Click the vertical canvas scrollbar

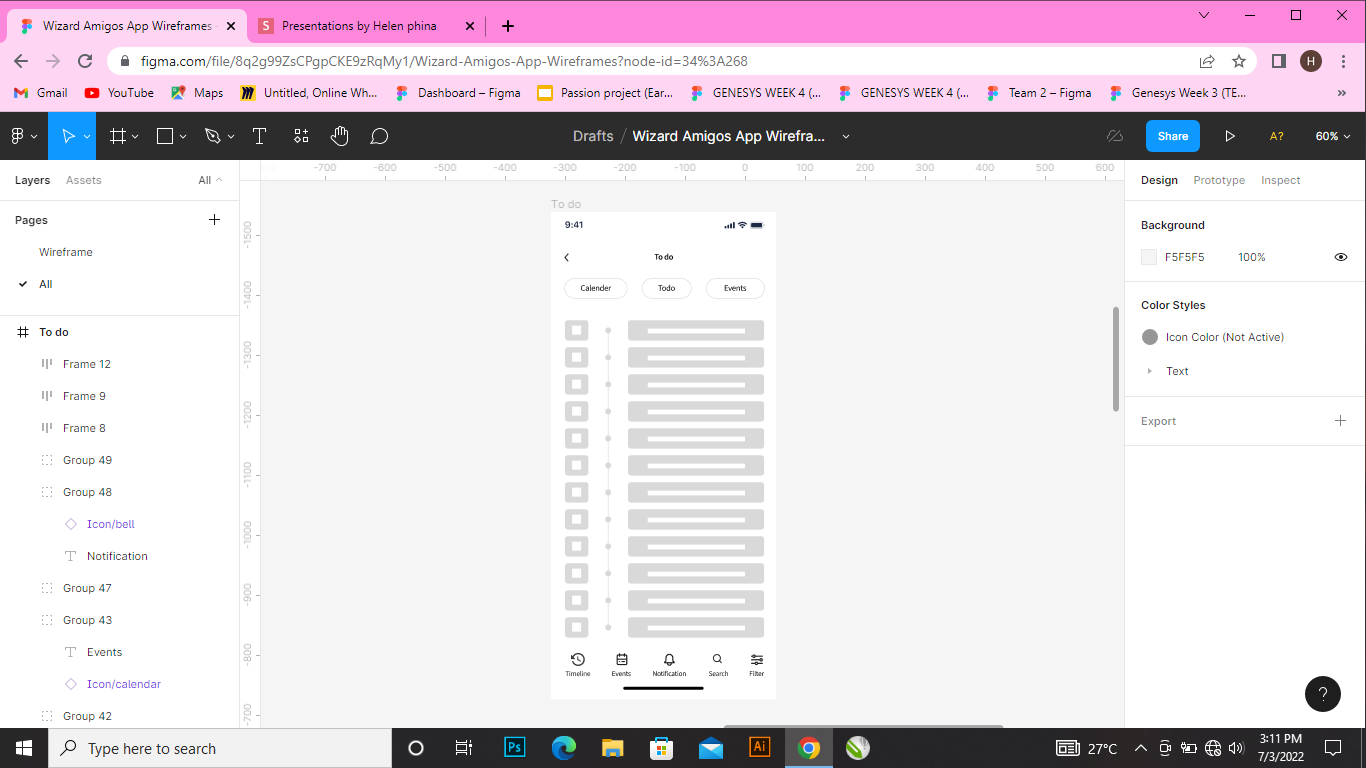coord(1116,358)
